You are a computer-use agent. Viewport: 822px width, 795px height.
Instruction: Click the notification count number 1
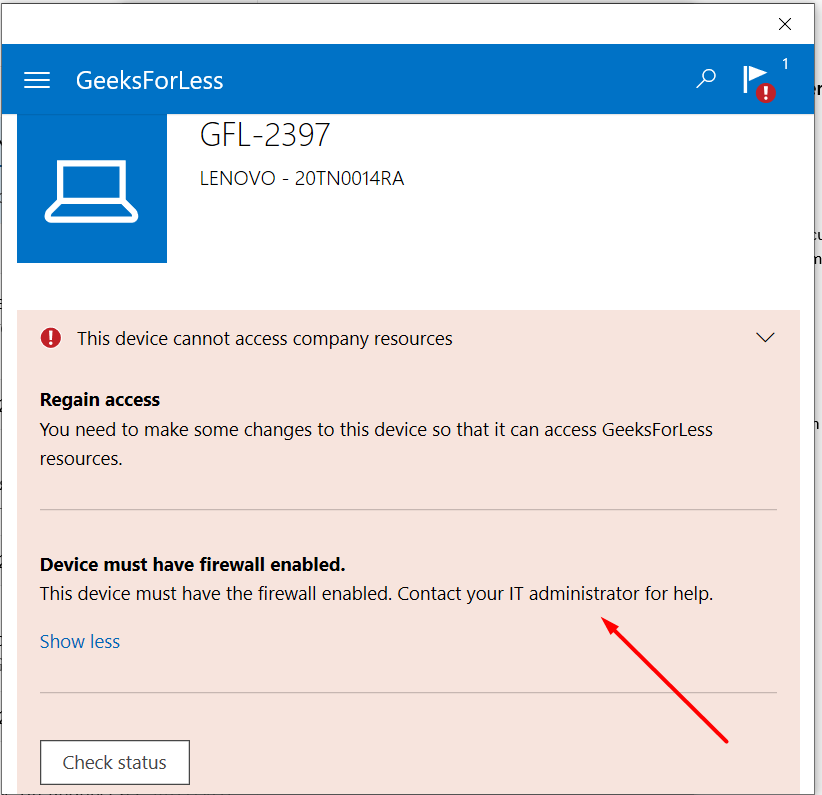785,64
